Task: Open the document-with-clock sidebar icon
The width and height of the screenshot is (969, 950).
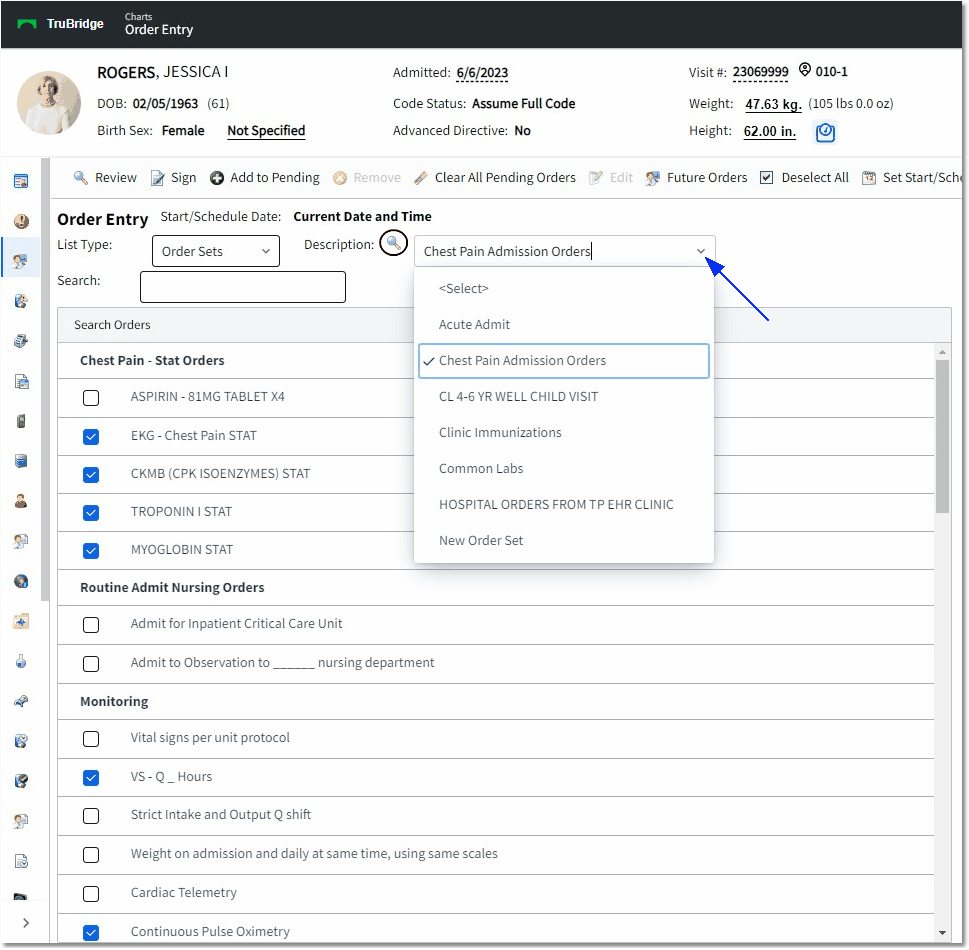Action: 21,861
